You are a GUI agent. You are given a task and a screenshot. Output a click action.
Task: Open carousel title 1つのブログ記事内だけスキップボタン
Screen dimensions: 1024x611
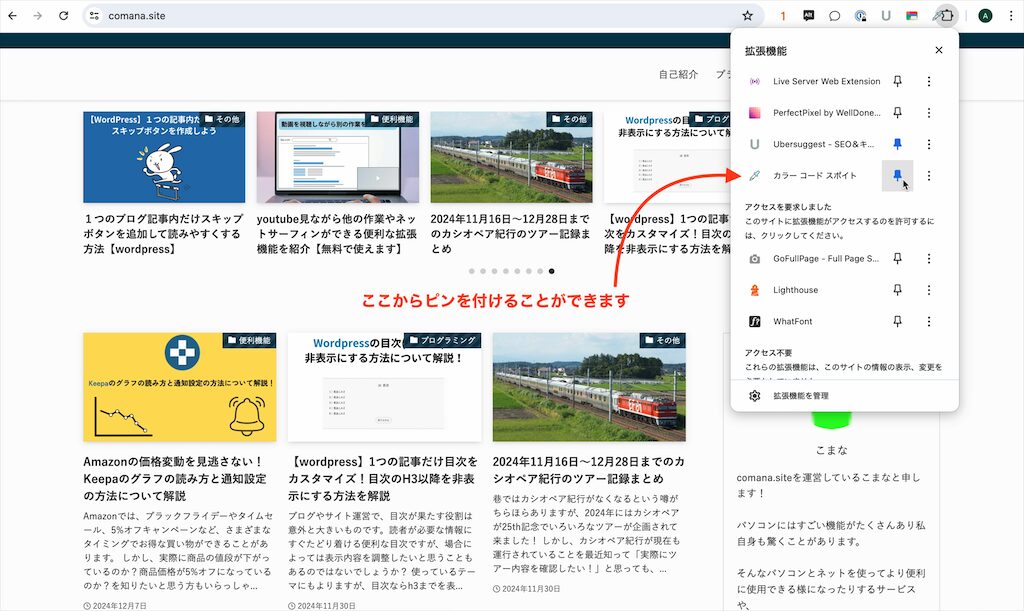pos(163,234)
